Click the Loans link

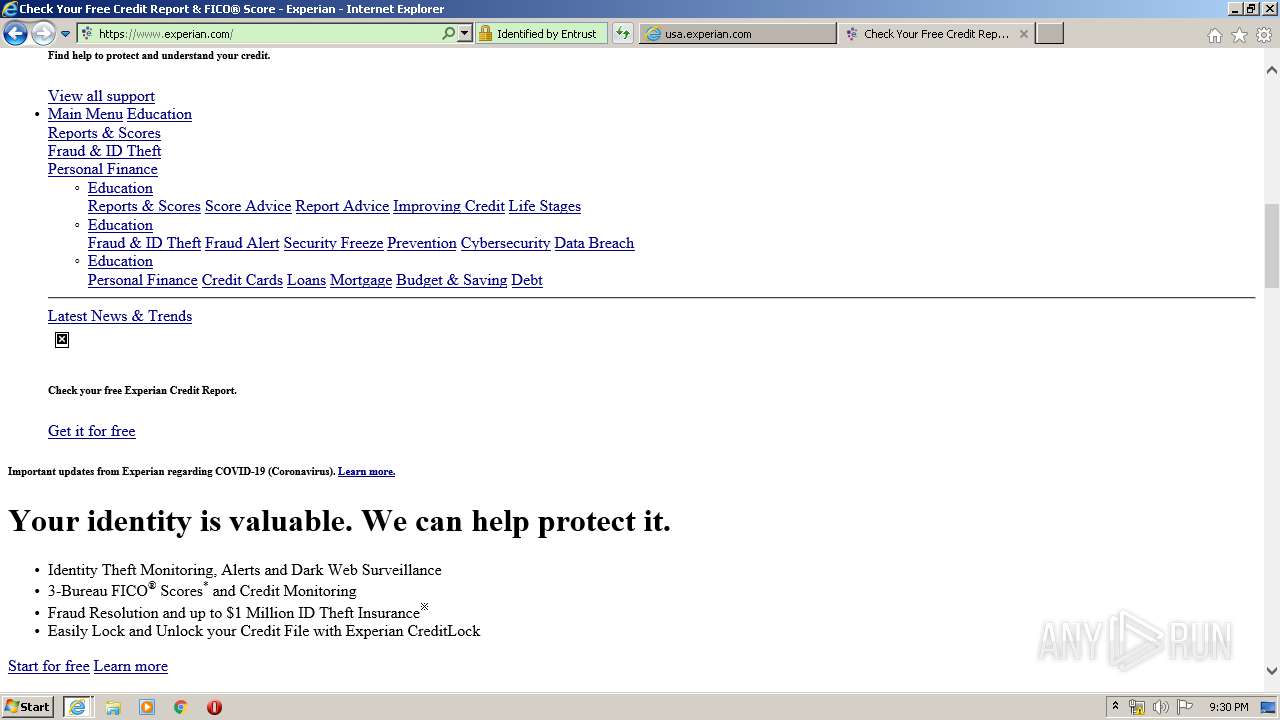coord(306,280)
